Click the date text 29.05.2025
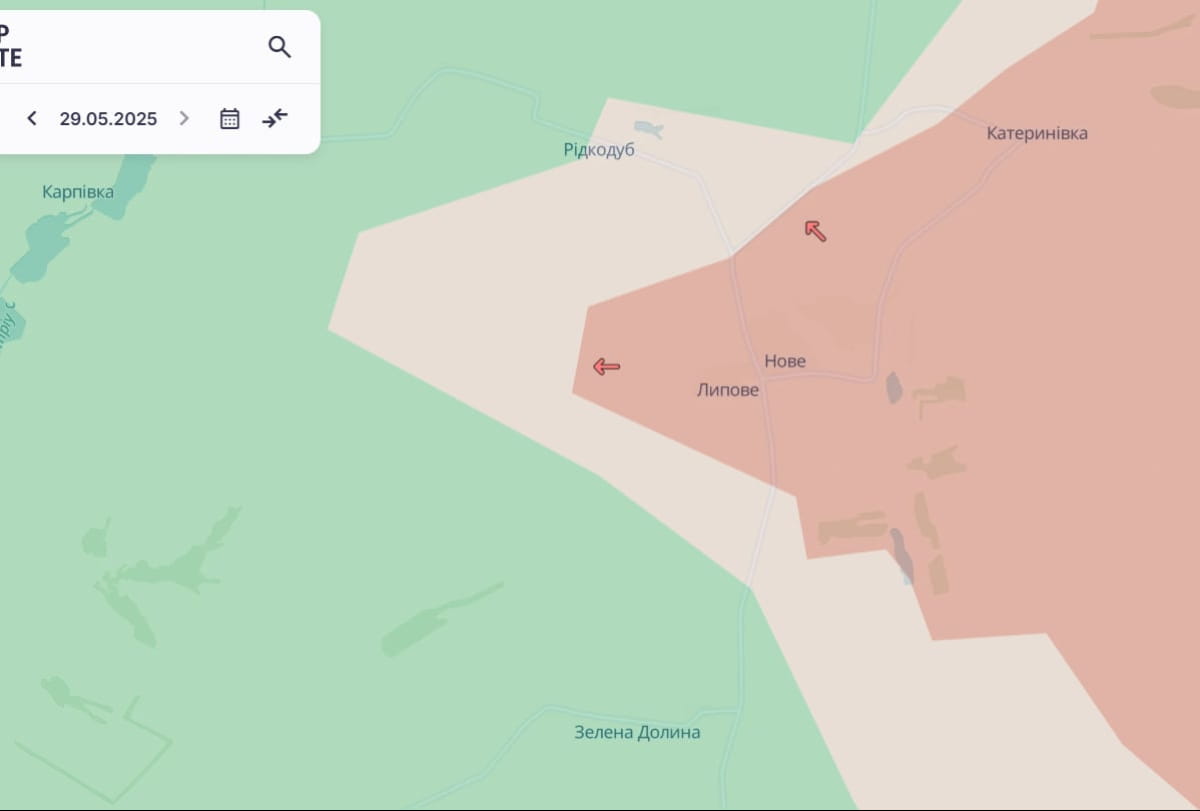The width and height of the screenshot is (1200, 811). pos(108,119)
